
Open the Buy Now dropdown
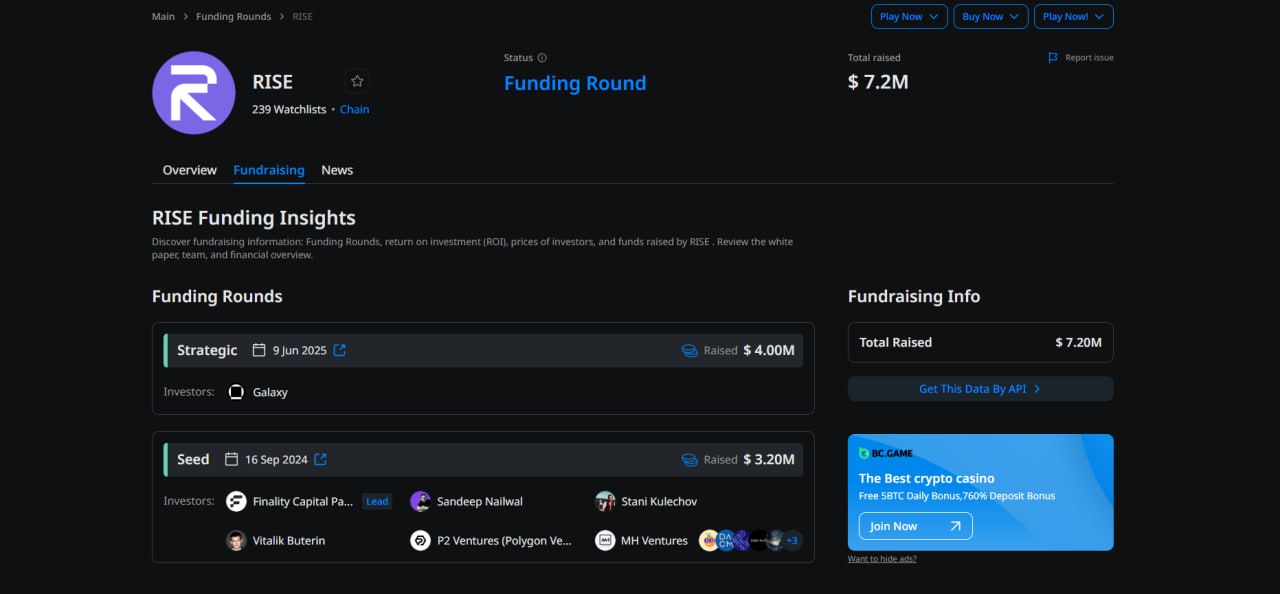coord(990,16)
